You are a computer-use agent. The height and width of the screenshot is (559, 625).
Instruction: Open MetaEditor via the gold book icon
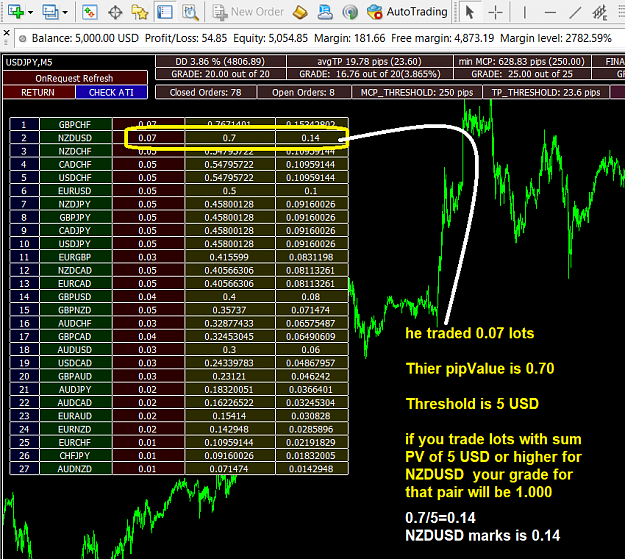click(300, 12)
